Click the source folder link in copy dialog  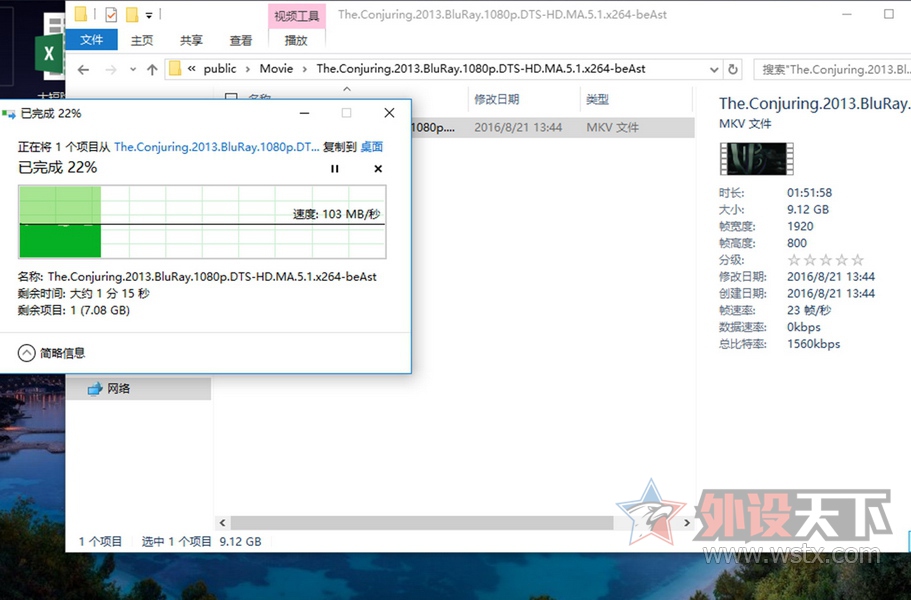(217, 147)
